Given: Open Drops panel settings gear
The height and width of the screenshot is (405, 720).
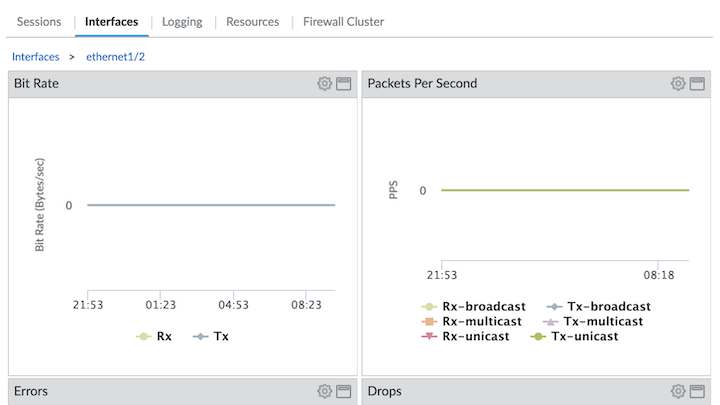Looking at the screenshot, I should 678,392.
